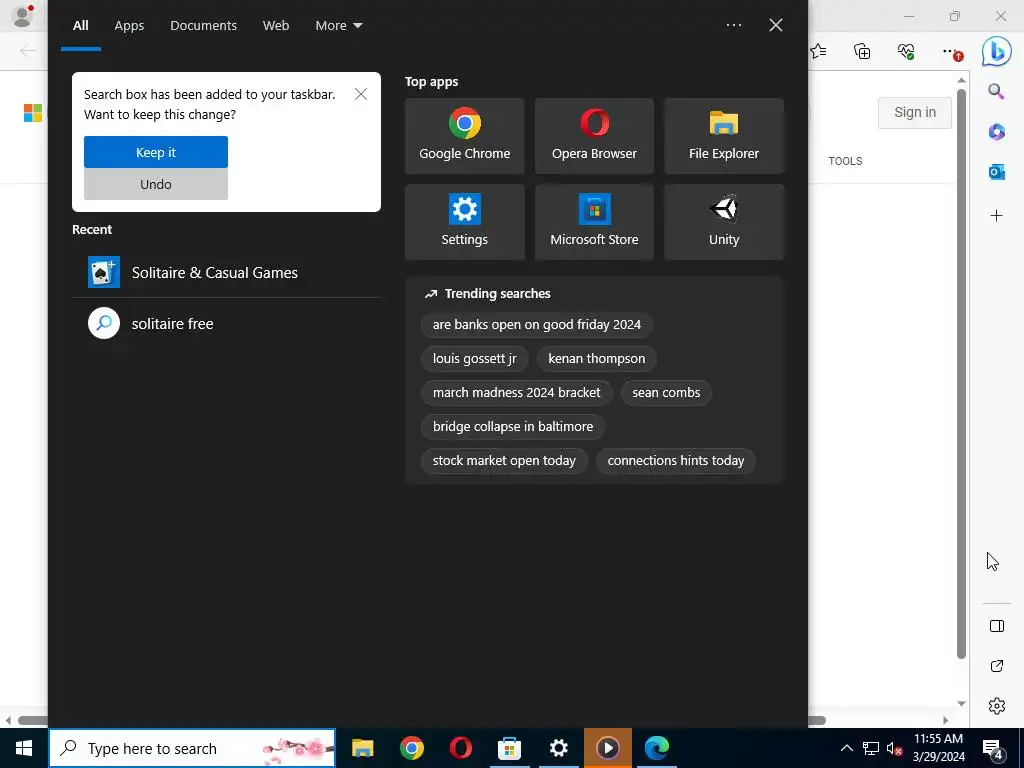
Task: Open Edge browser essentials heart icon
Action: 906,52
